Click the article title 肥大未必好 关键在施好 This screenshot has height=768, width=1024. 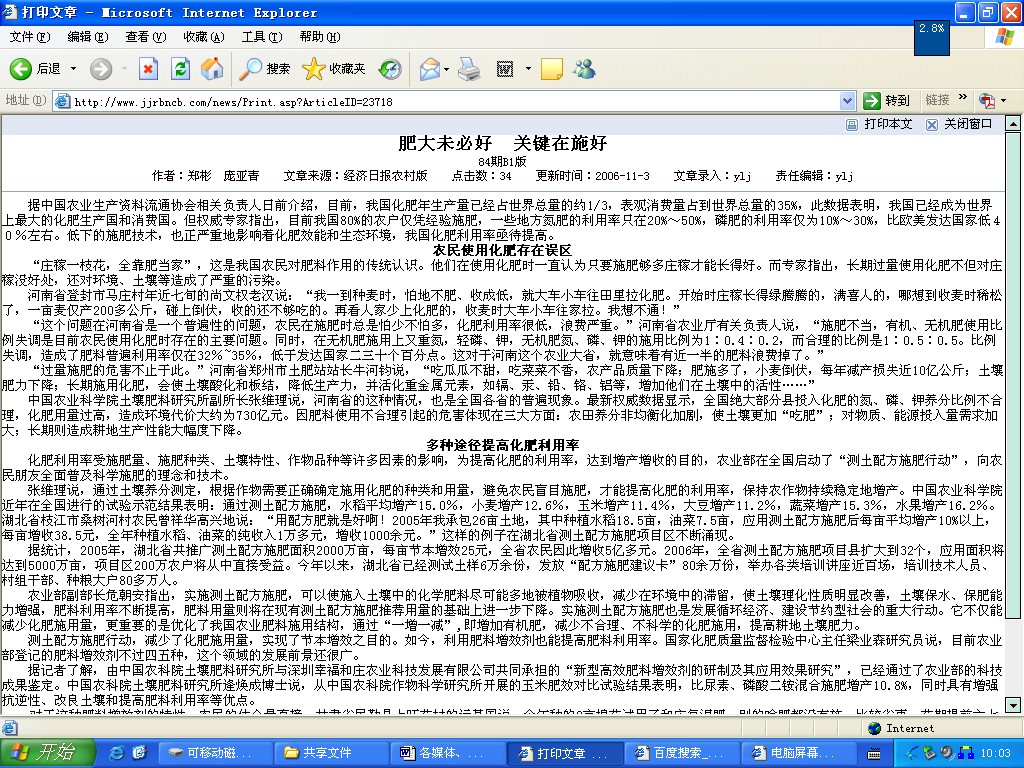click(503, 143)
